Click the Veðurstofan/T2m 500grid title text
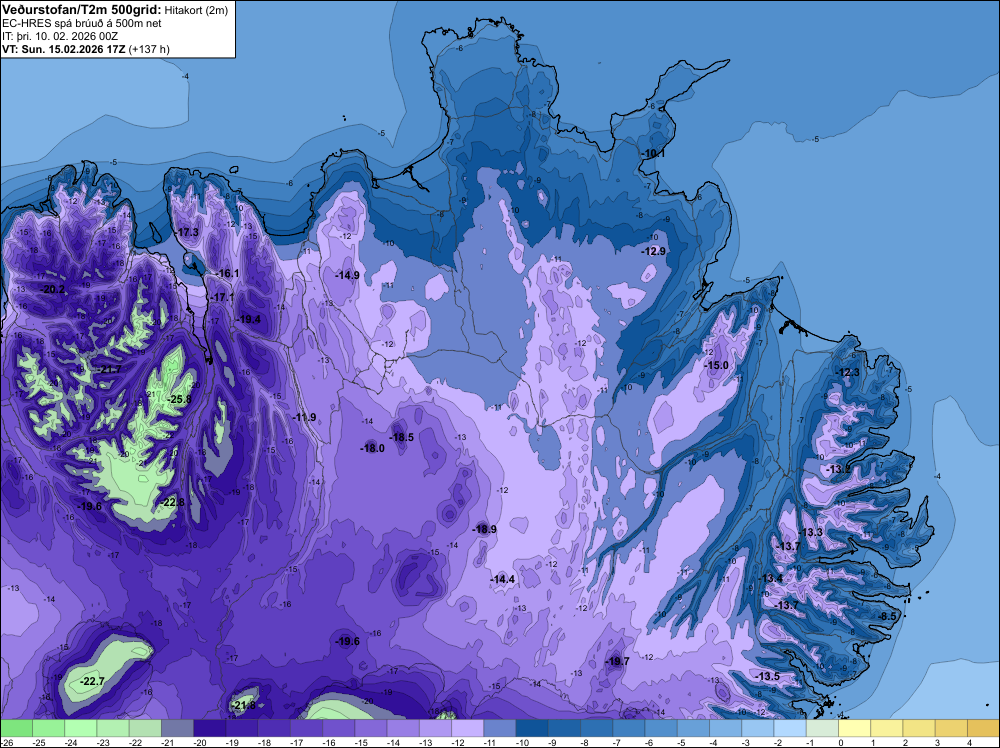 pos(82,10)
